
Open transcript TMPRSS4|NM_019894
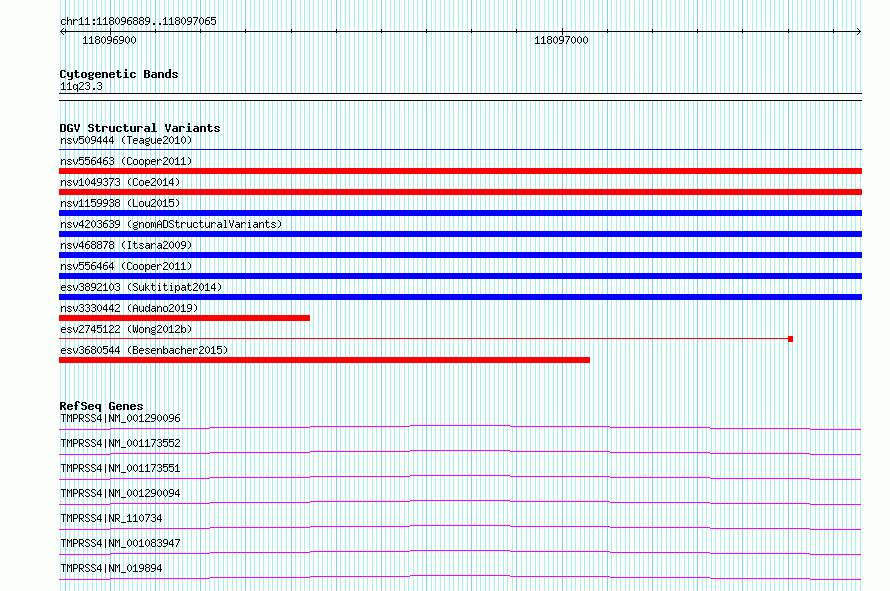(x=111, y=568)
